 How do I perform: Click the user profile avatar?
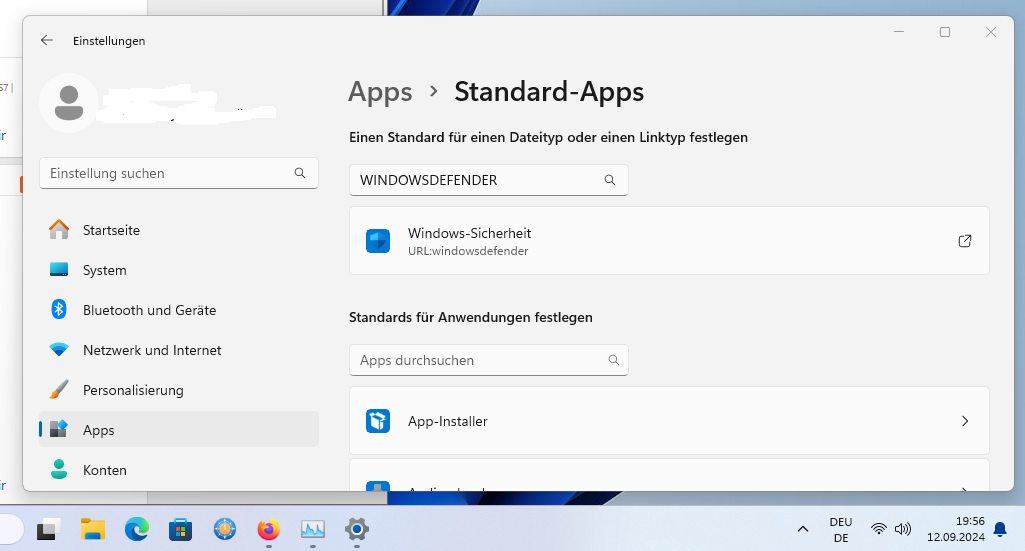(69, 103)
